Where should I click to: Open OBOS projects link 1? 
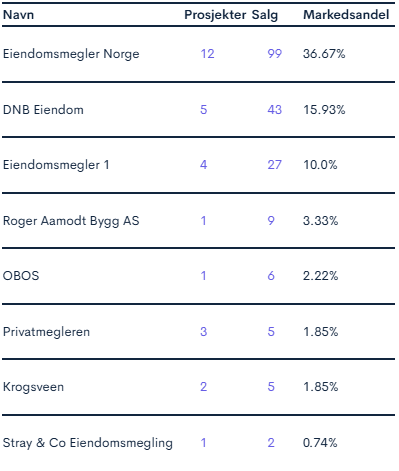203,276
